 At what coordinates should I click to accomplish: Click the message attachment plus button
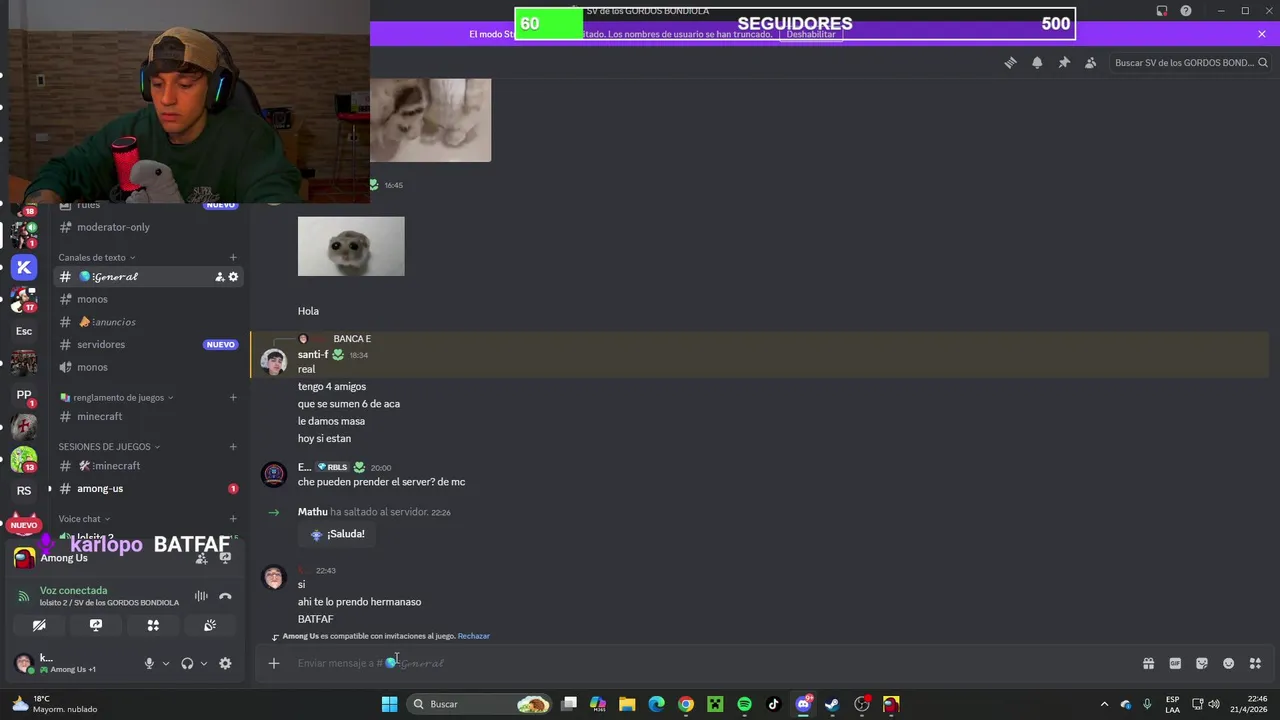point(274,663)
